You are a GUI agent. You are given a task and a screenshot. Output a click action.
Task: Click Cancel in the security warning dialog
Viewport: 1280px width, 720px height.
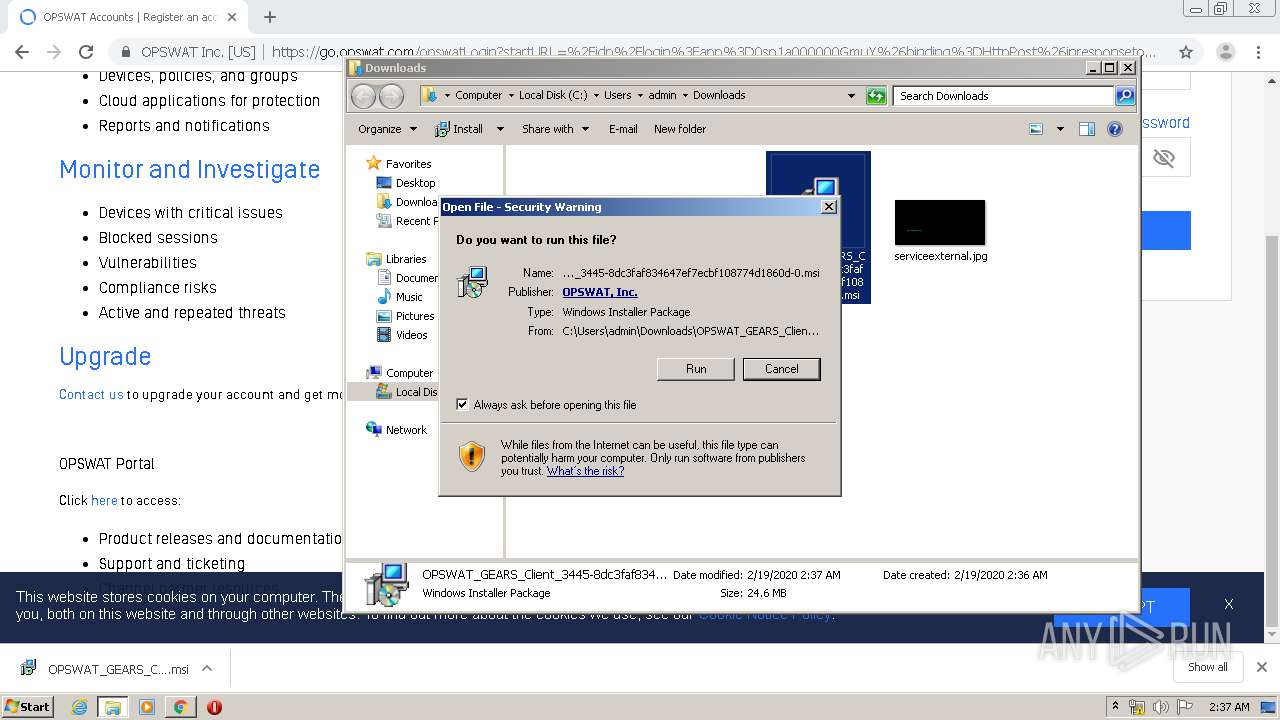[x=781, y=369]
